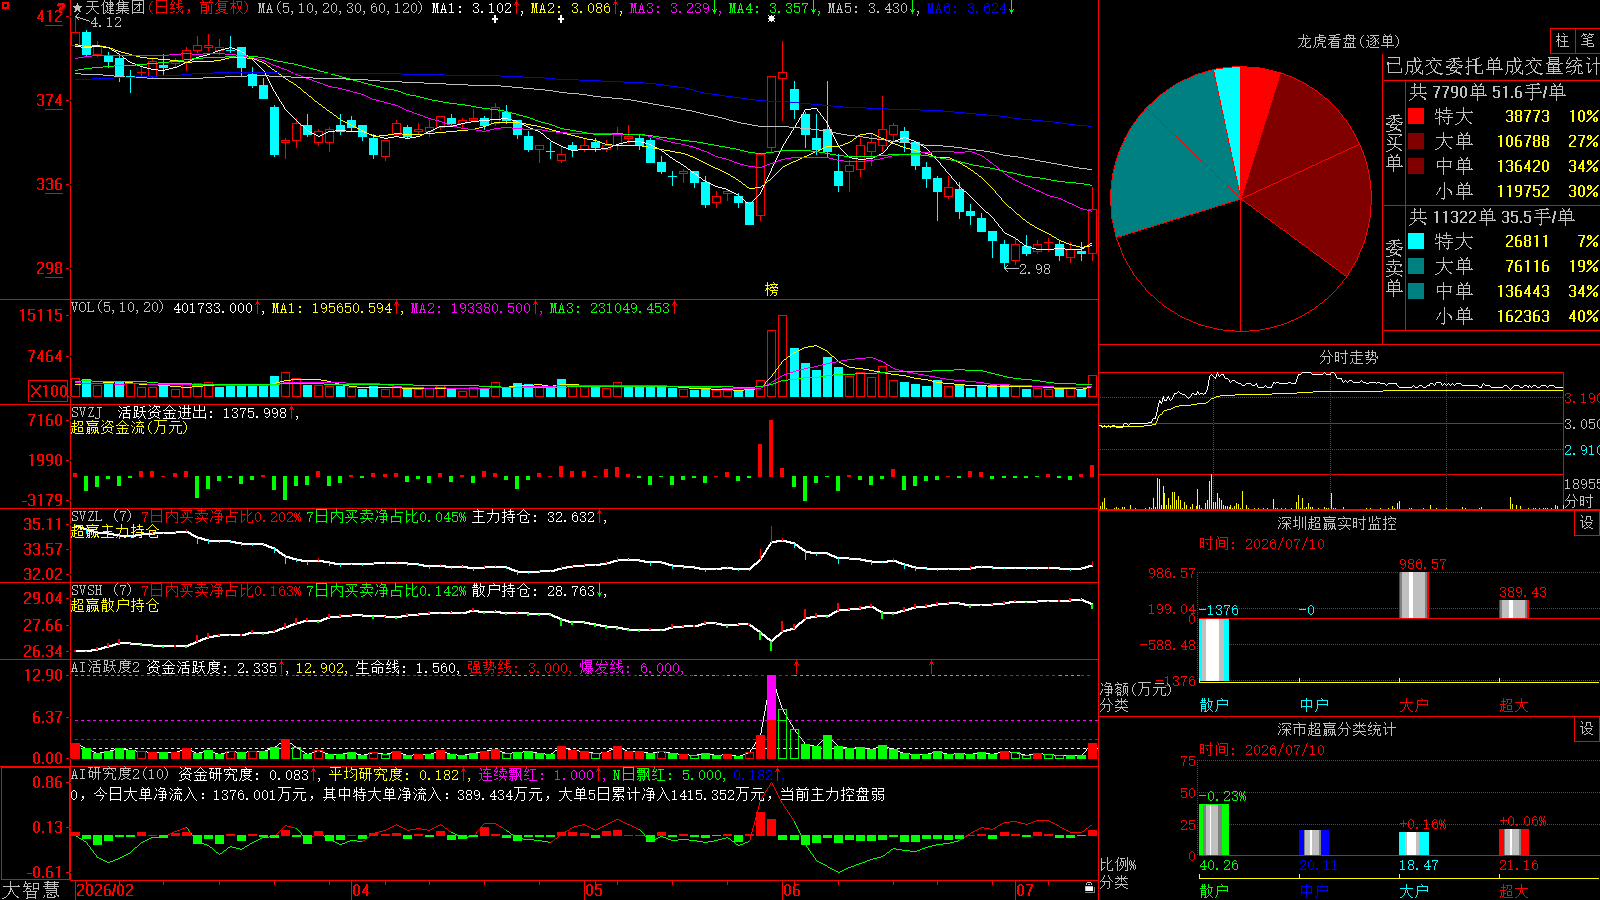Click the red 超大 bar labeled 21.16

pos(1514,842)
